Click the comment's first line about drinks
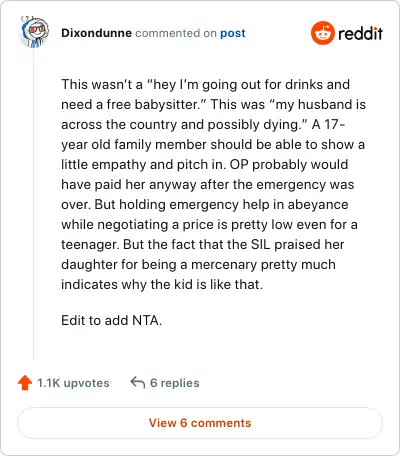Screen dimensions: 400x456 click(x=206, y=84)
